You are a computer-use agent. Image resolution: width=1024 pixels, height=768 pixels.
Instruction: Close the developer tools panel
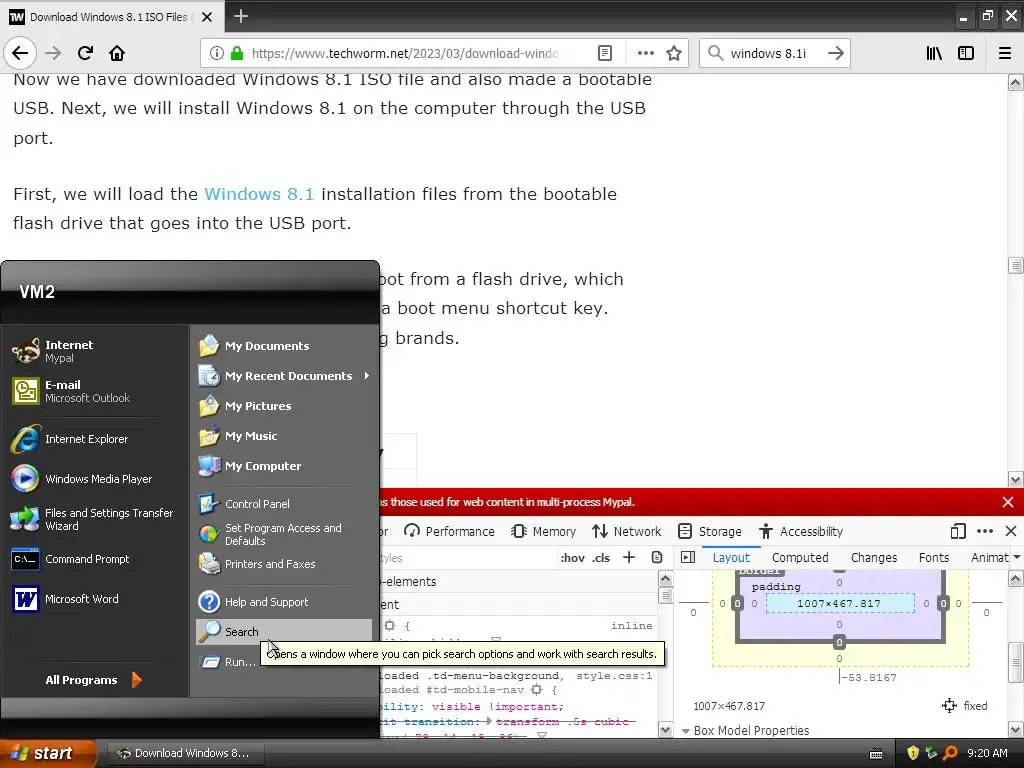[1011, 531]
